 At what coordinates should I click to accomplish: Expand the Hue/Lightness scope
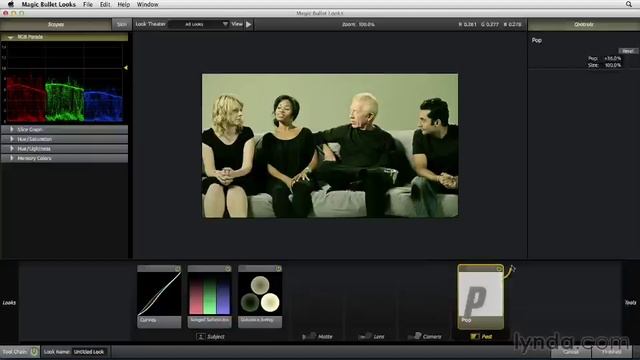point(11,149)
